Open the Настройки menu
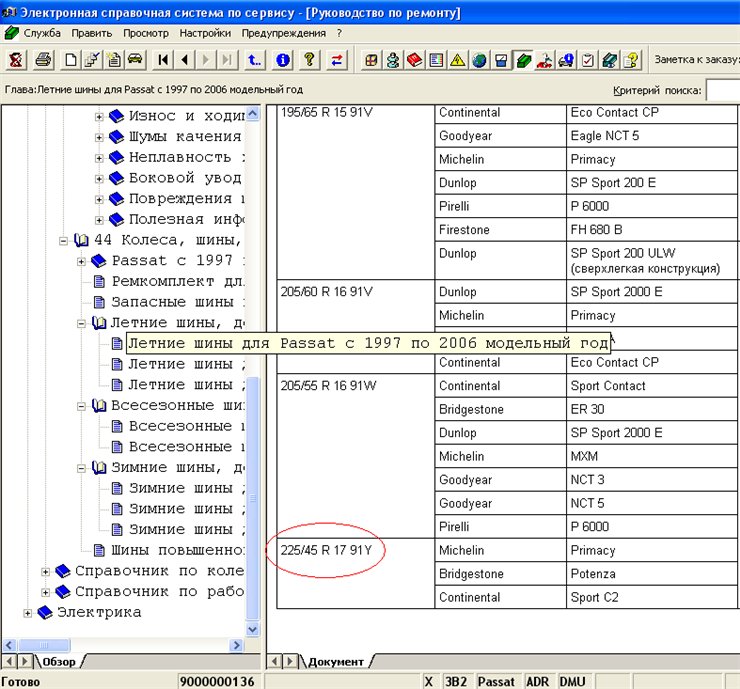The width and height of the screenshot is (740, 689). pyautogui.click(x=205, y=33)
